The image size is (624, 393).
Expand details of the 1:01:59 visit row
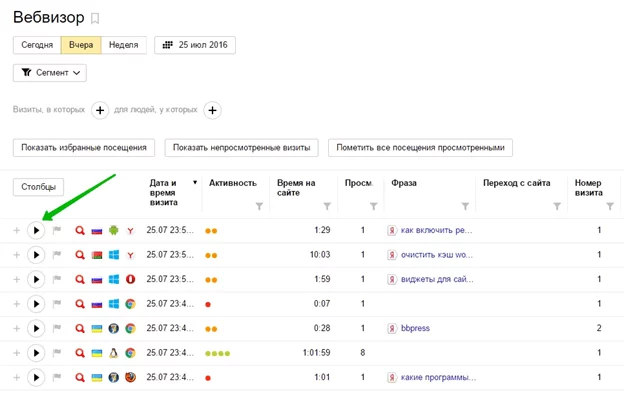(16, 353)
